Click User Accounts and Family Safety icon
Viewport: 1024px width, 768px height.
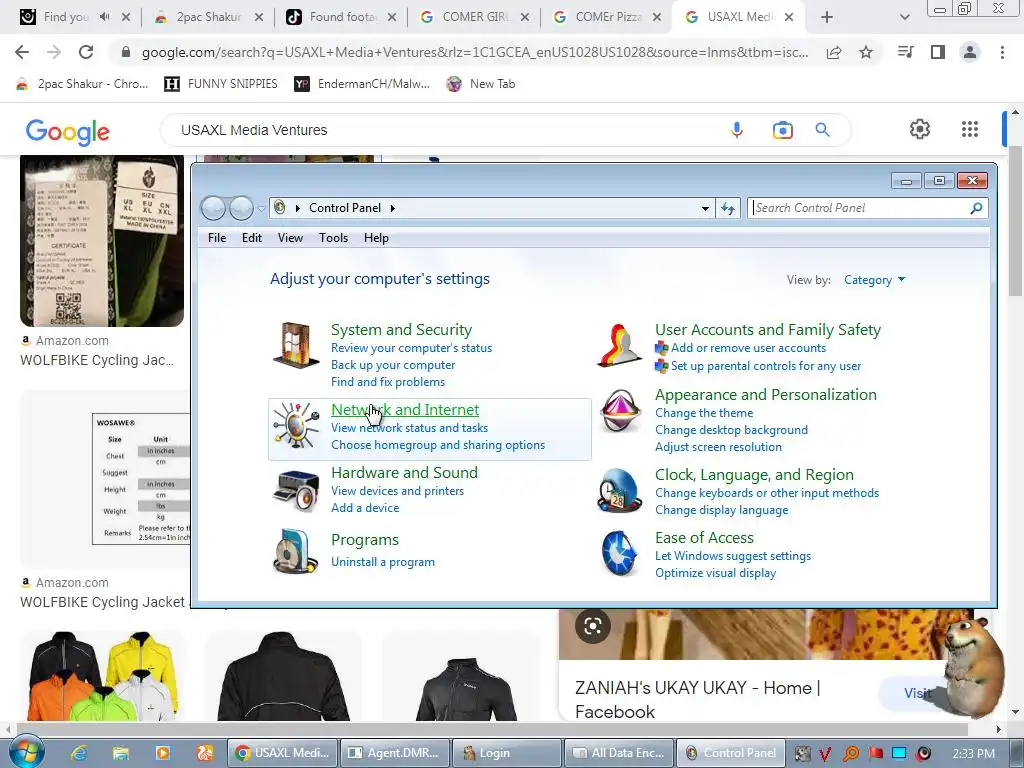coord(619,345)
